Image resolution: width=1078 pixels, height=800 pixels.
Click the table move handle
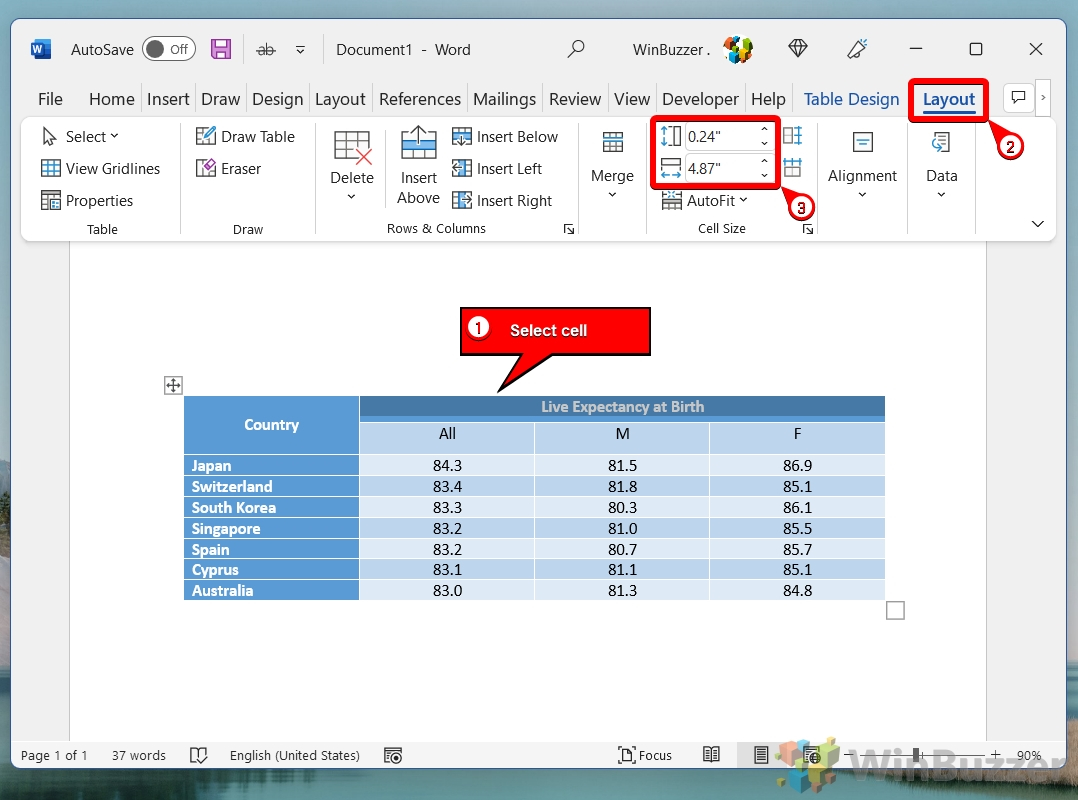coord(173,385)
